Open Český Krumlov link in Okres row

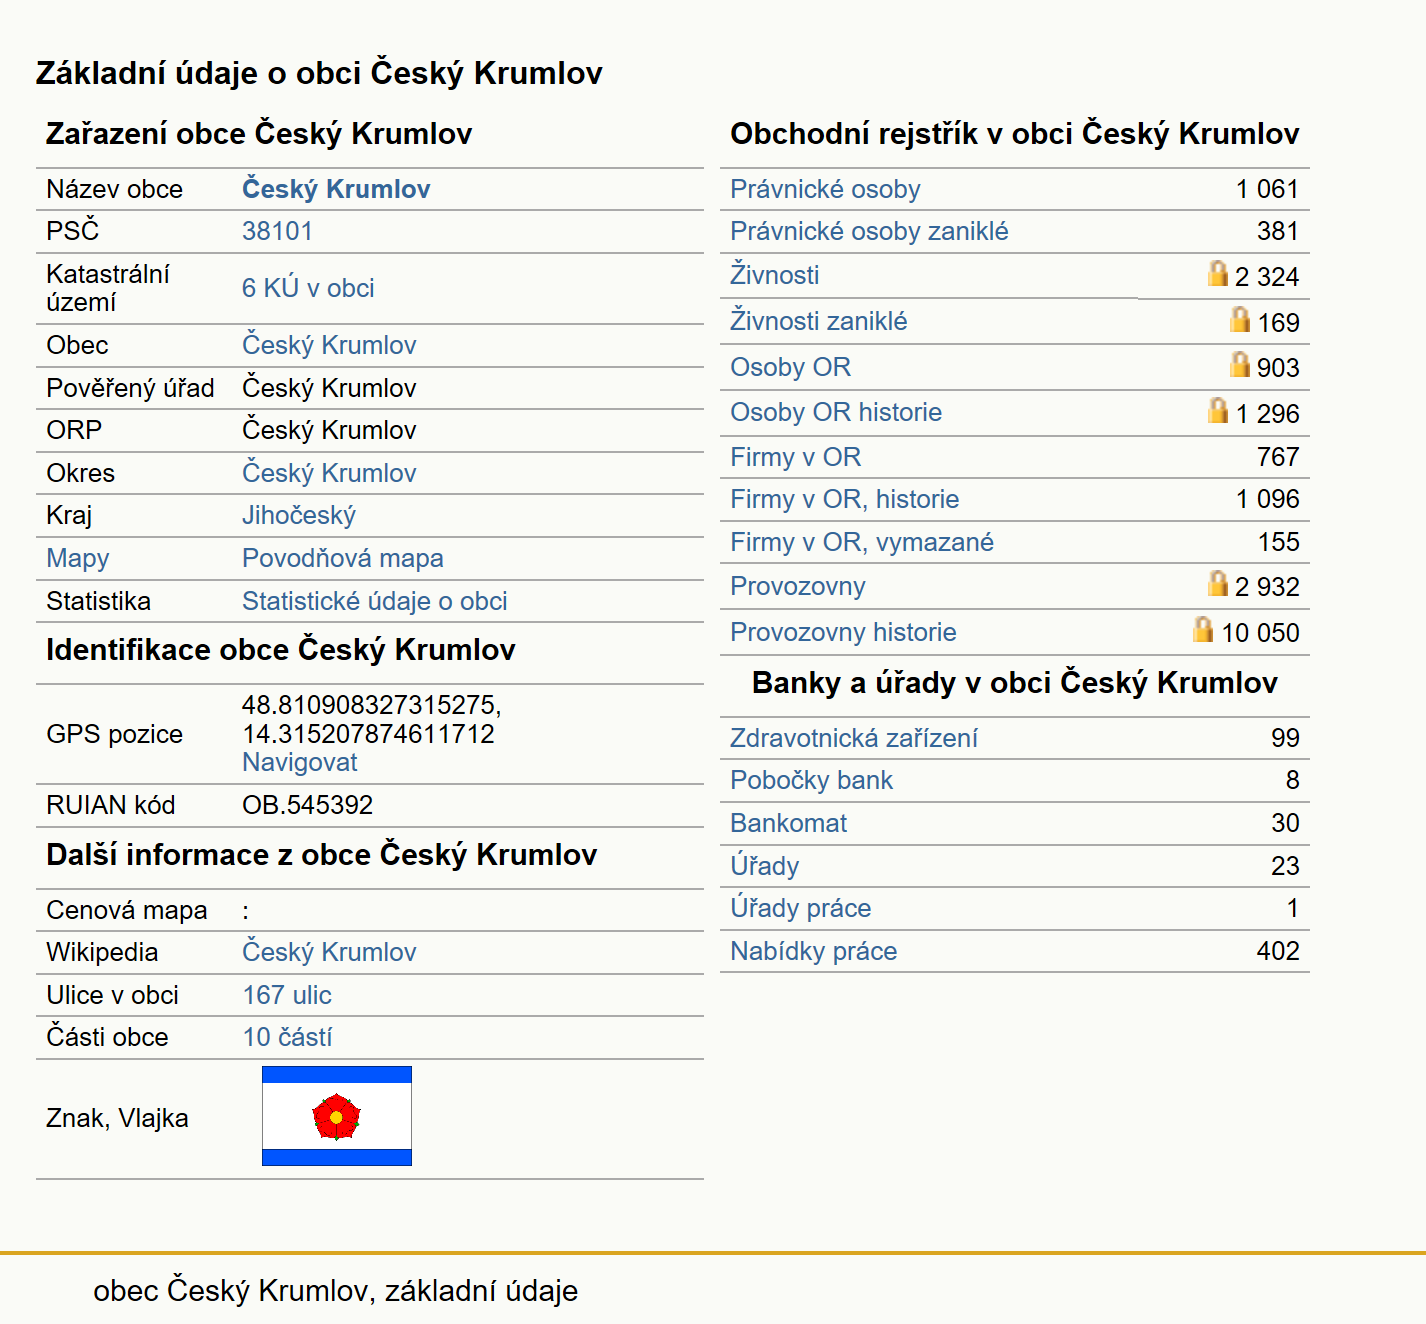click(x=329, y=473)
